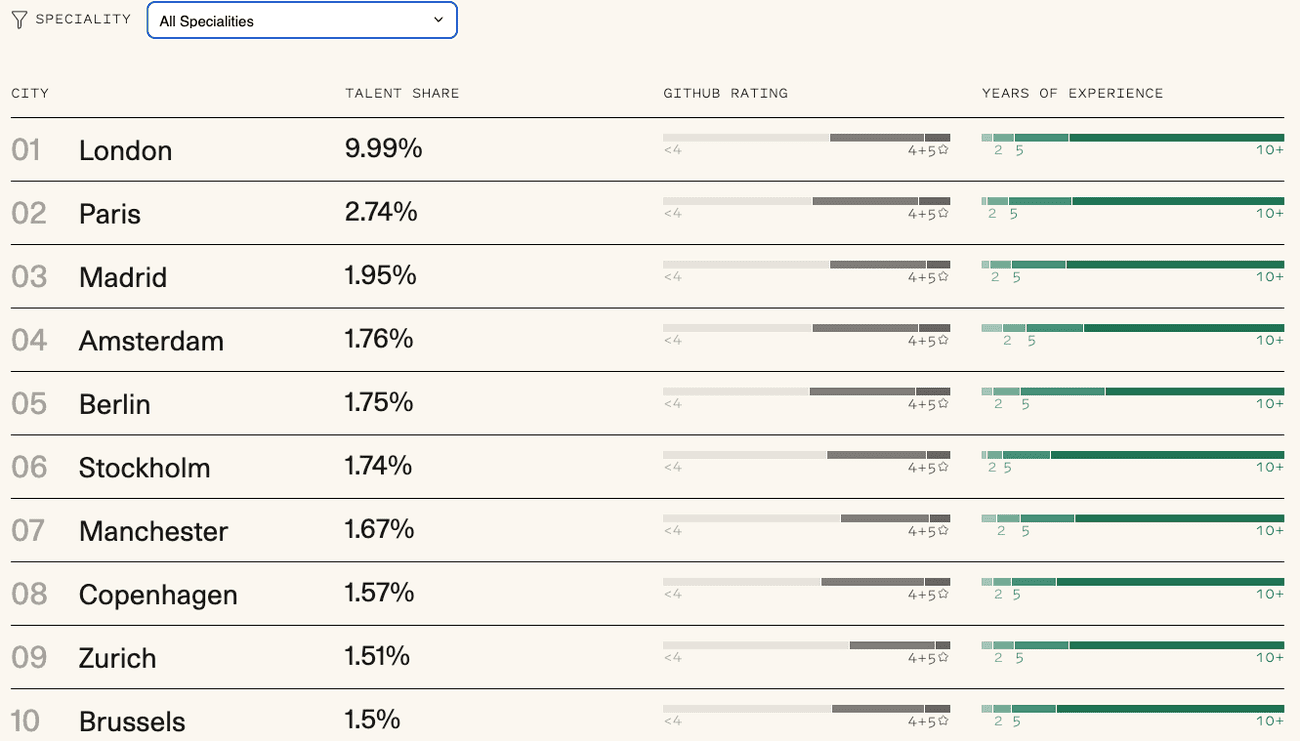
Task: Select the Brussels city name
Action: pyautogui.click(x=132, y=722)
